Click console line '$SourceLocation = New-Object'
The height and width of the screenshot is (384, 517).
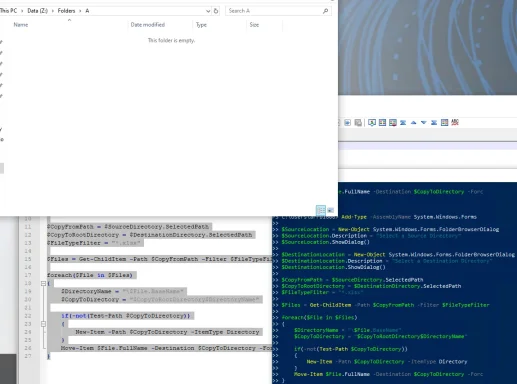click(390, 229)
